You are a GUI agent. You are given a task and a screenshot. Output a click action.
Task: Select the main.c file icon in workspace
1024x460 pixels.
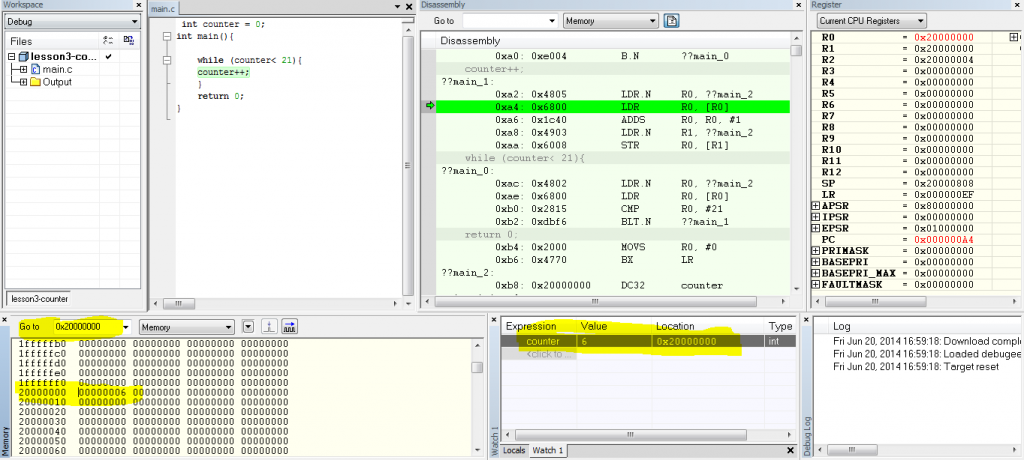[35, 69]
